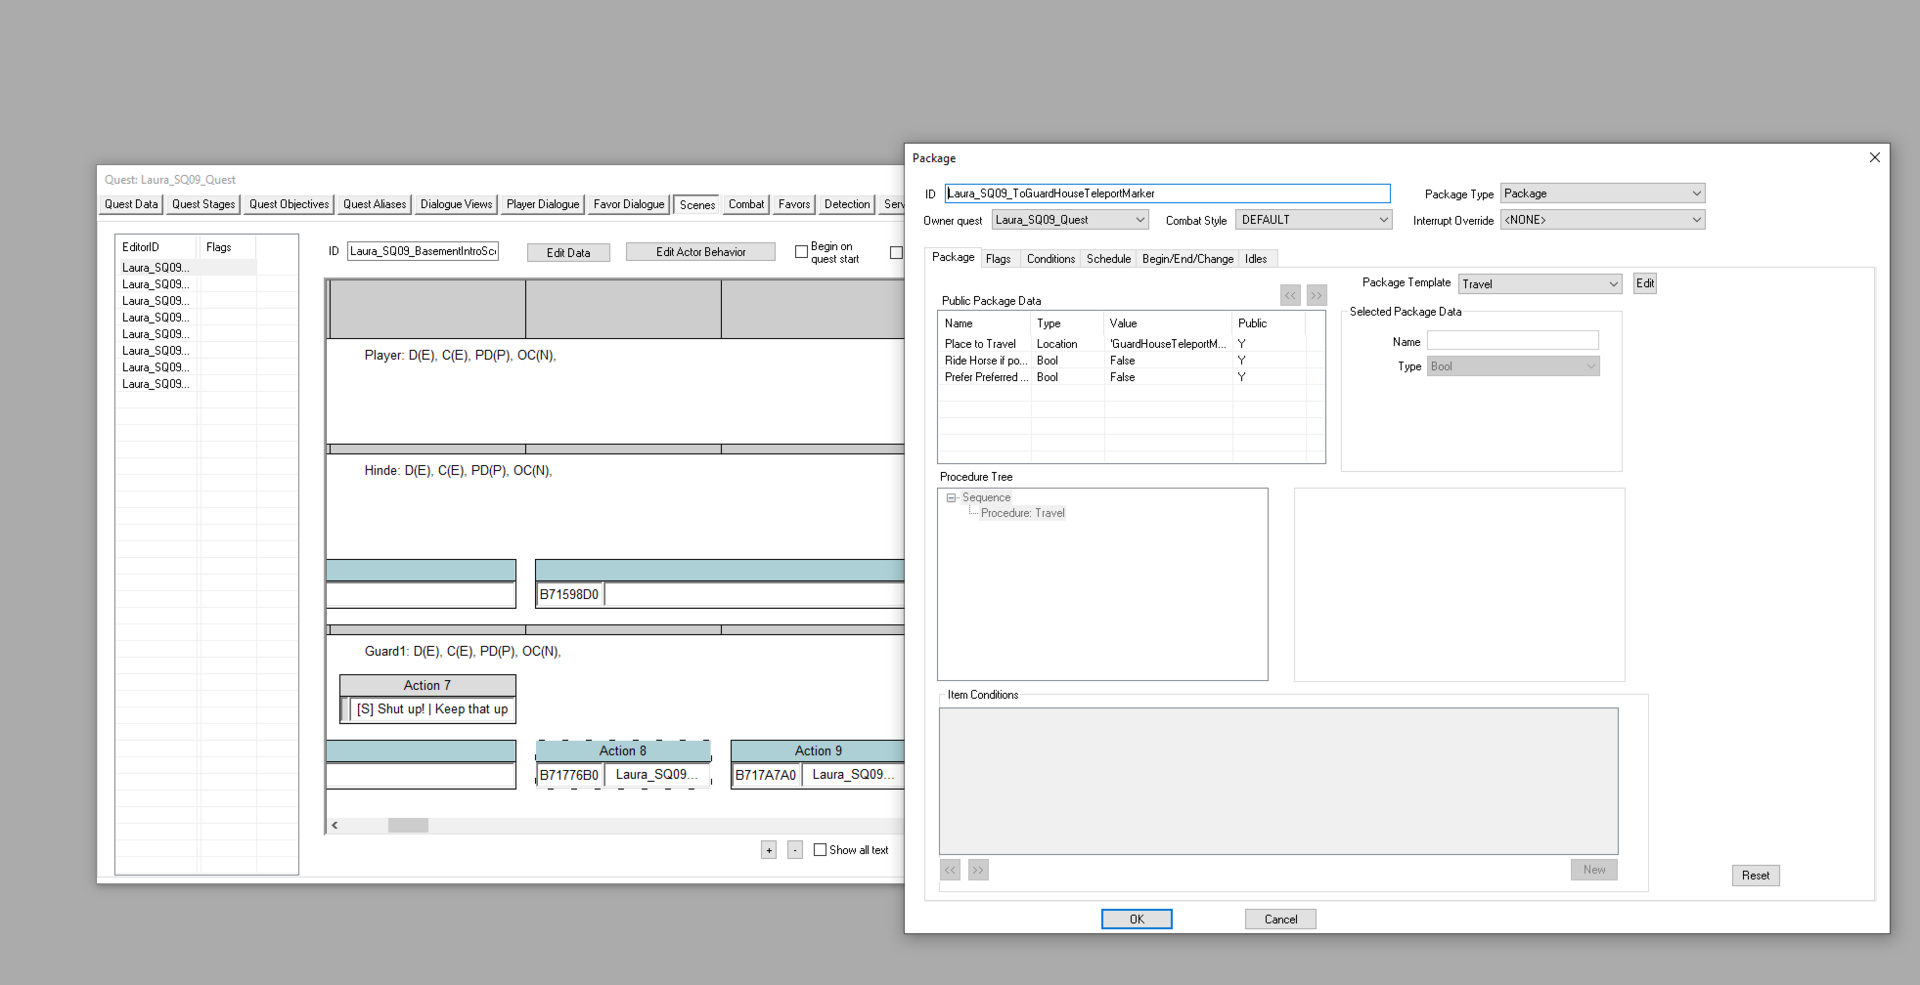The image size is (1920, 985).
Task: Click scene horizontal scrollbar left arrow
Action: tap(335, 825)
